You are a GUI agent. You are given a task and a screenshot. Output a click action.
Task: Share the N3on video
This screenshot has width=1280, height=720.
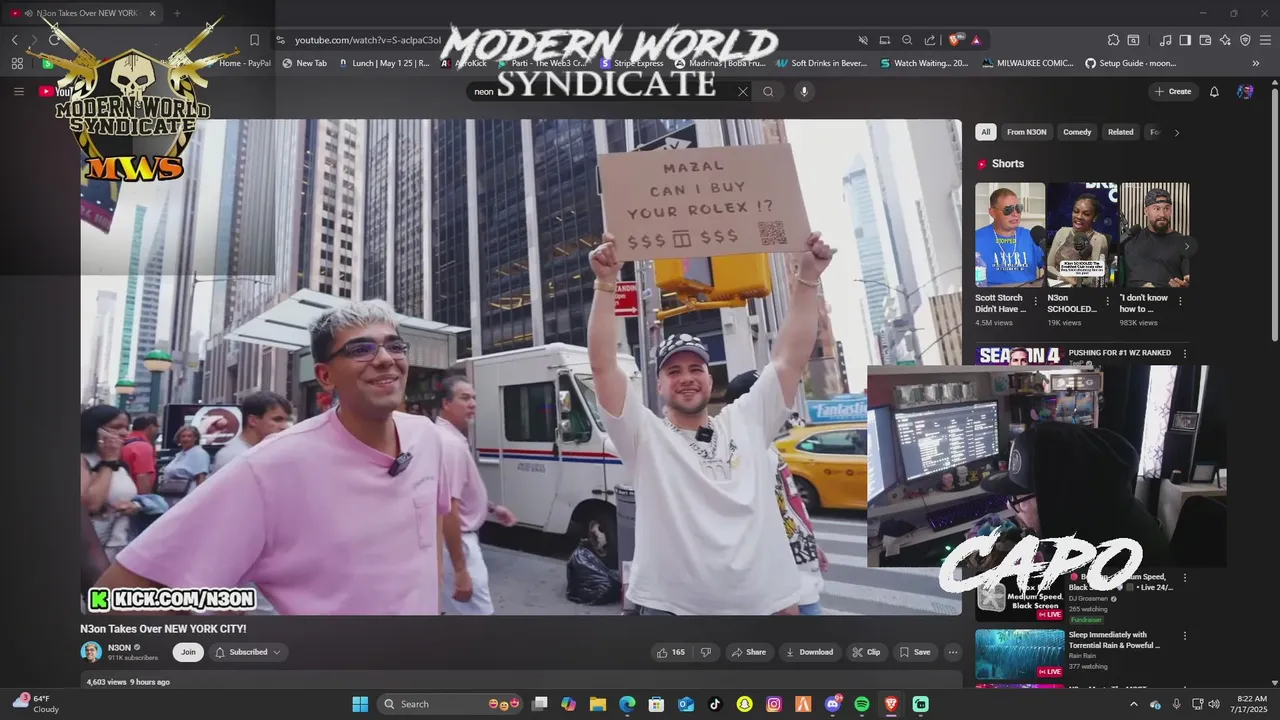[x=749, y=652]
